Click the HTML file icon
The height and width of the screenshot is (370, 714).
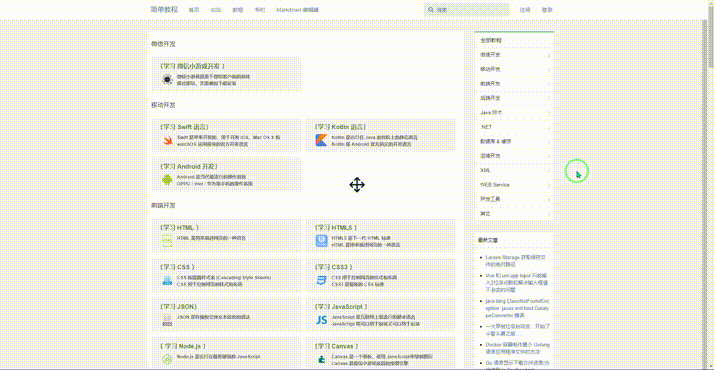coord(167,241)
